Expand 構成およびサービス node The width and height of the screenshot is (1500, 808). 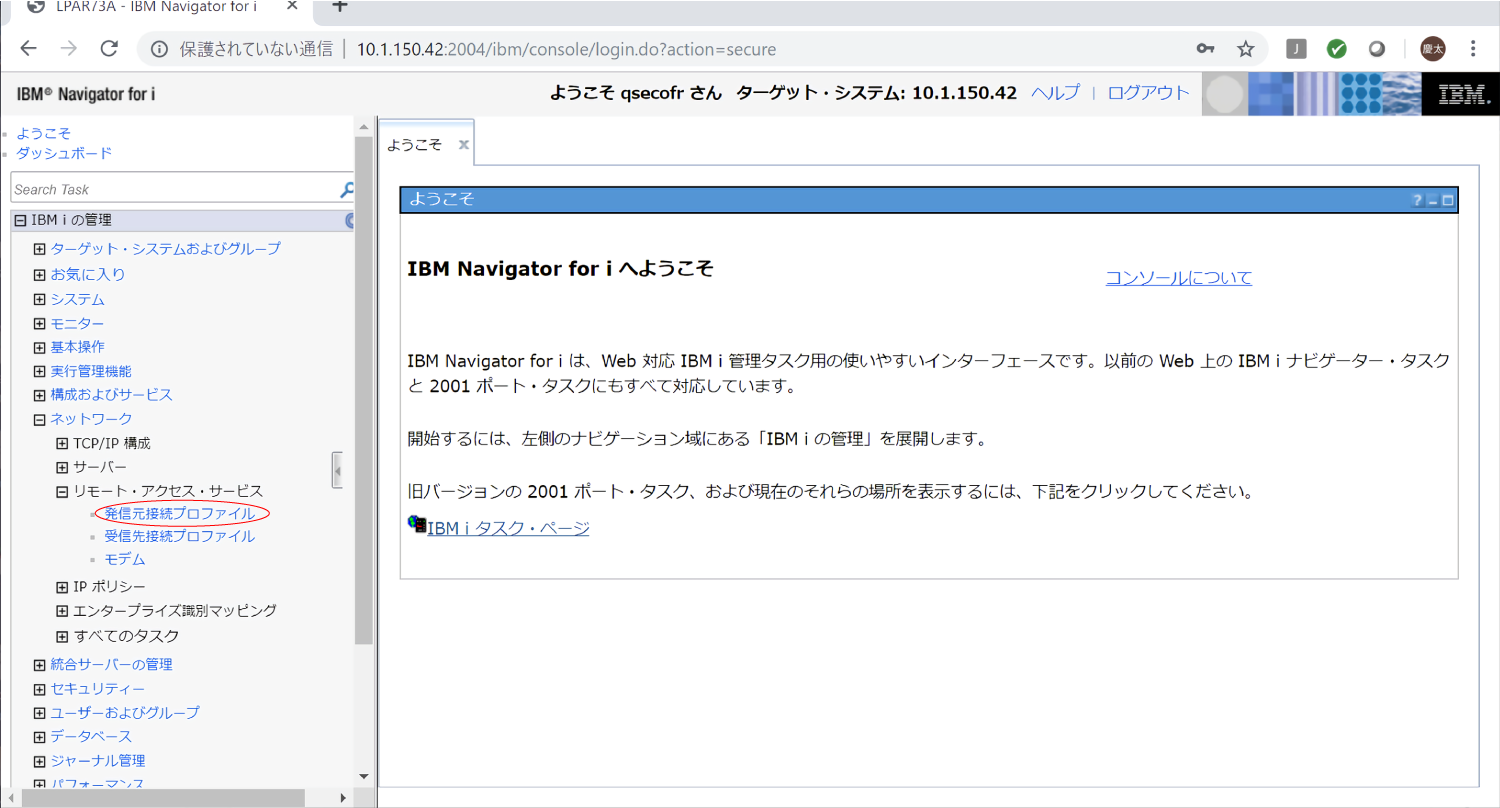[39, 395]
